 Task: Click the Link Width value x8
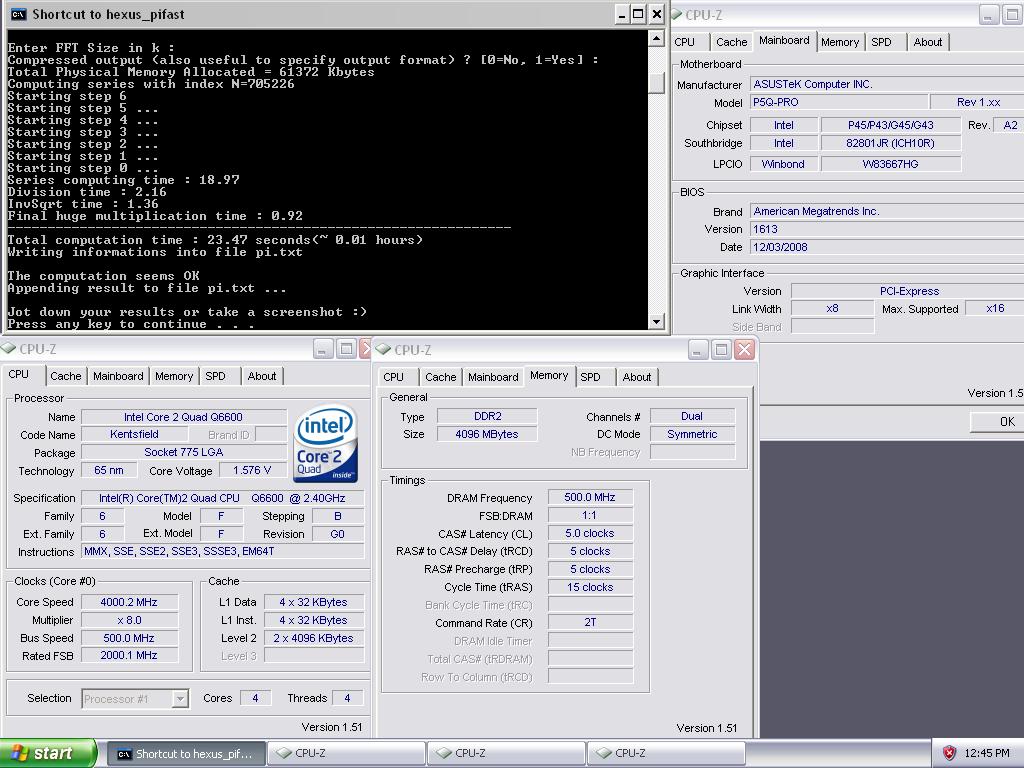click(833, 308)
